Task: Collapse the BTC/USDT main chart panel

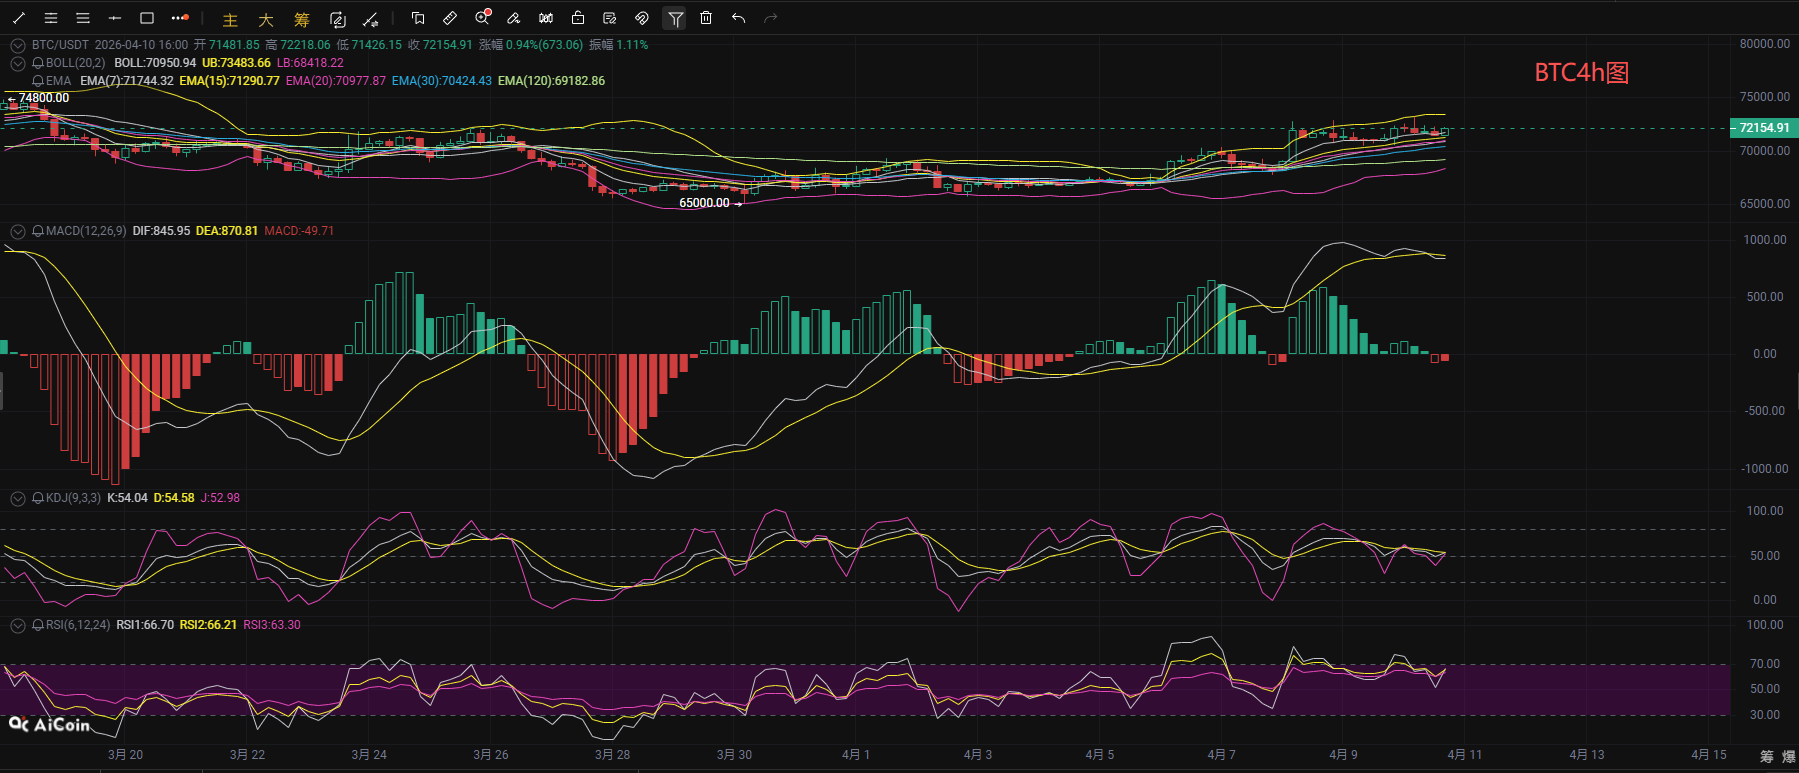Action: point(17,45)
